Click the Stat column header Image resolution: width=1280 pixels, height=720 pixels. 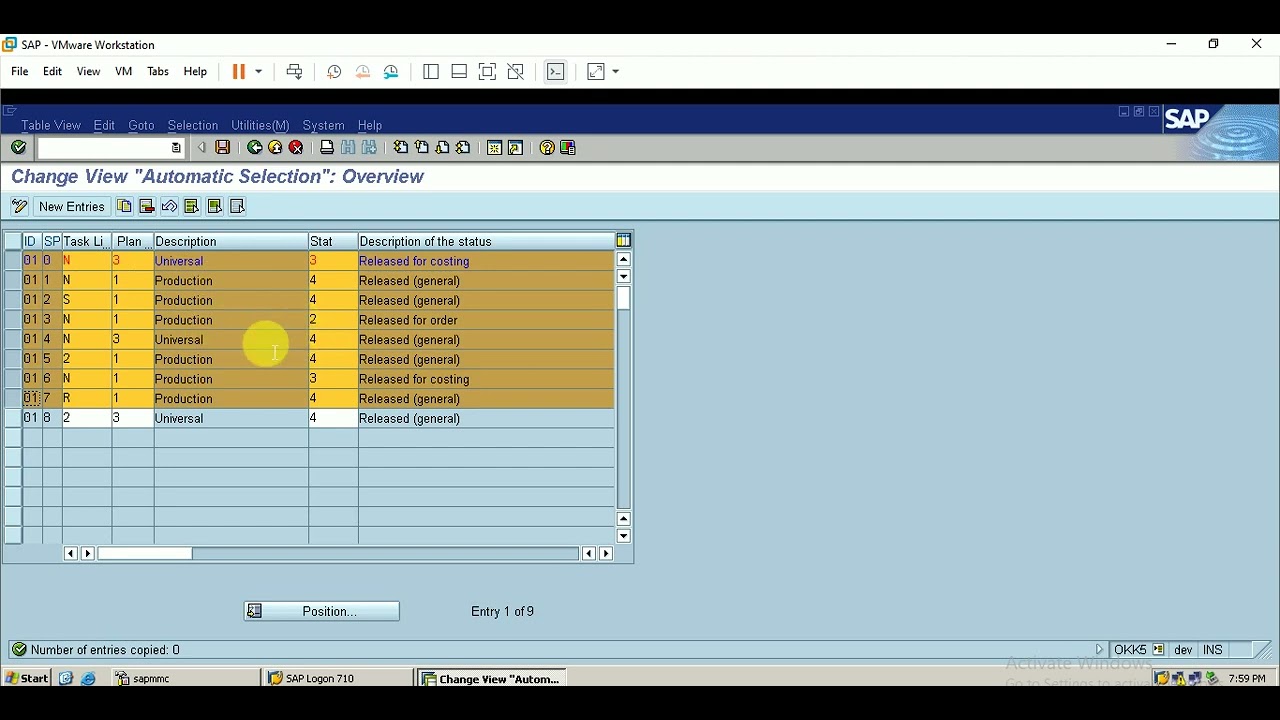(333, 241)
